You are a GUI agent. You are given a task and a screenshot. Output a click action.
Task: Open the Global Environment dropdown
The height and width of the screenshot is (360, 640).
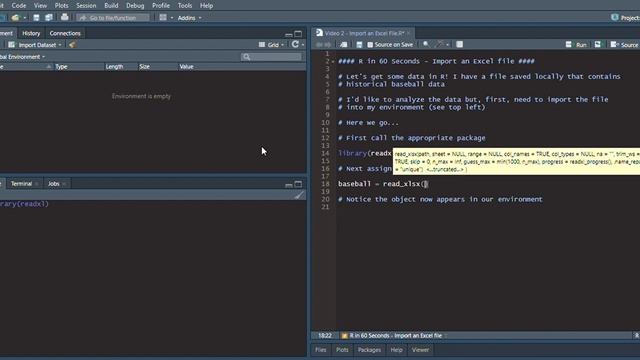22,57
